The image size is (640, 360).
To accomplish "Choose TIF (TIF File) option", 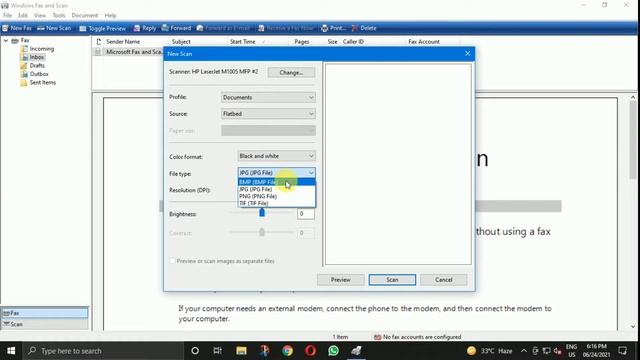I will tap(277, 203).
